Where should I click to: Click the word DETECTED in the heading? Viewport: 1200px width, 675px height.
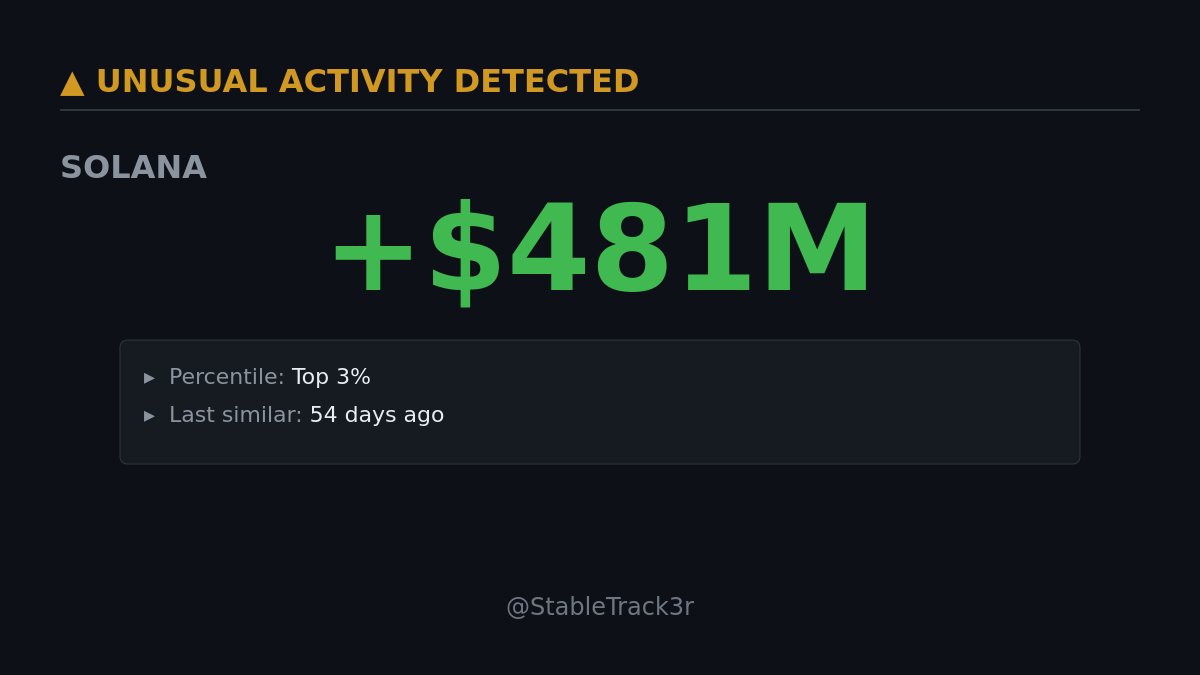click(x=546, y=82)
